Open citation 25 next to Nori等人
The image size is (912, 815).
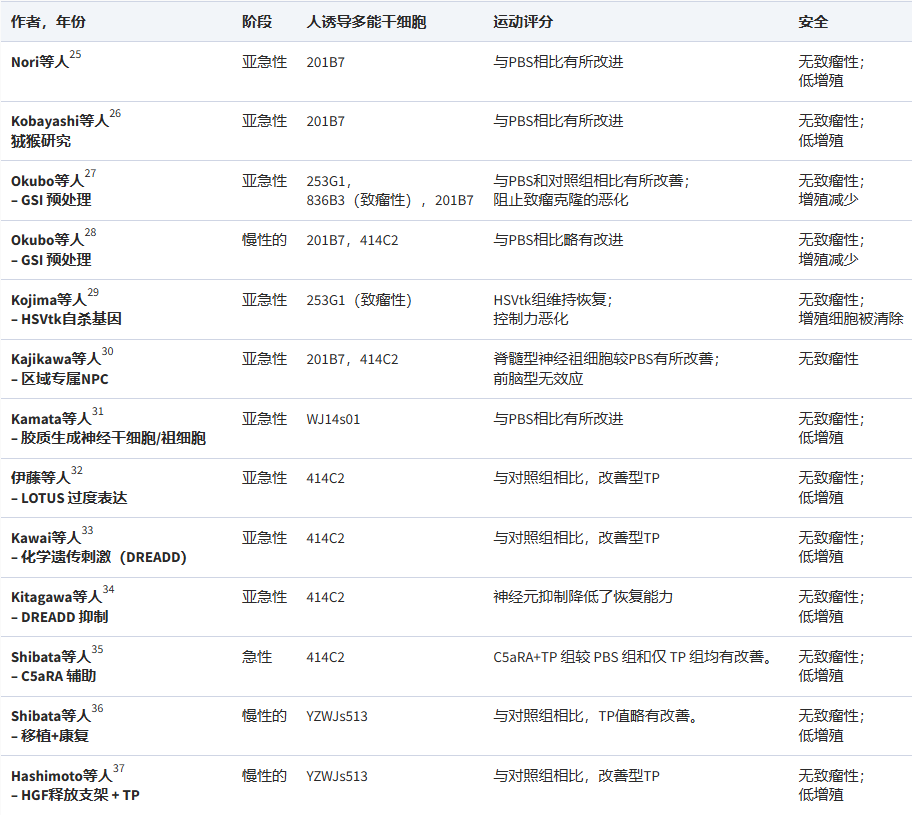coord(75,55)
